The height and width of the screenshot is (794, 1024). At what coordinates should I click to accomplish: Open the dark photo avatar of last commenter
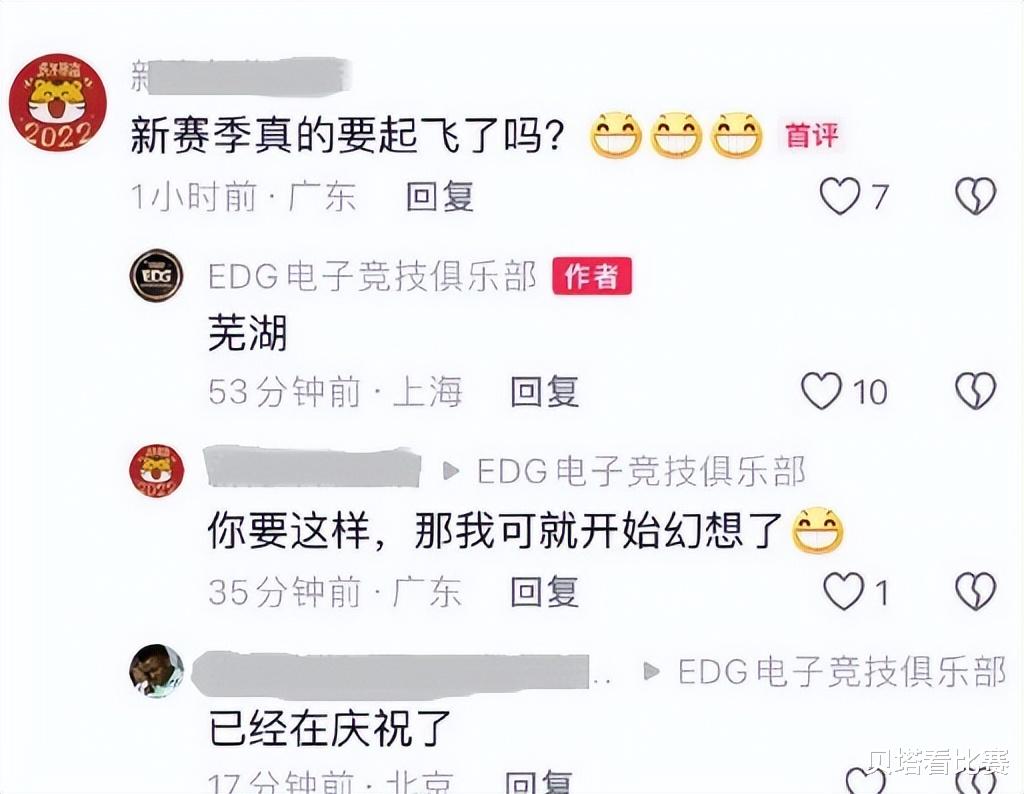[157, 671]
